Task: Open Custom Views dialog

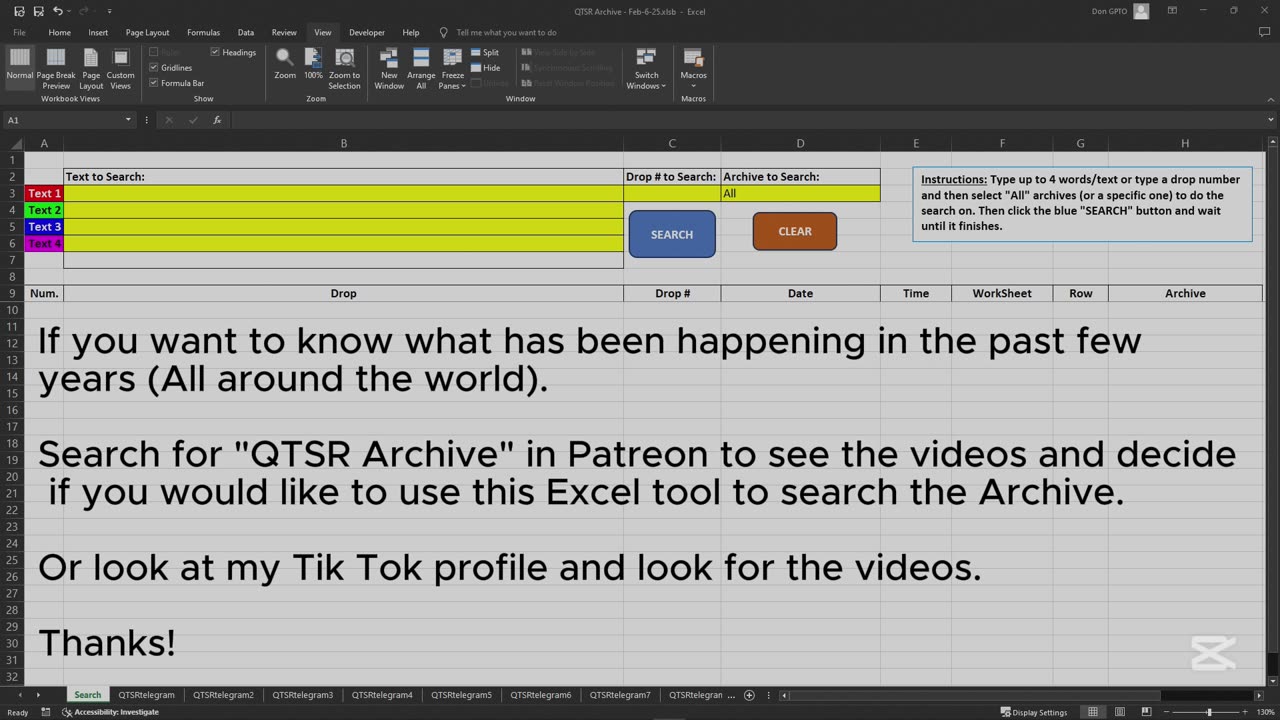Action: 120,68
